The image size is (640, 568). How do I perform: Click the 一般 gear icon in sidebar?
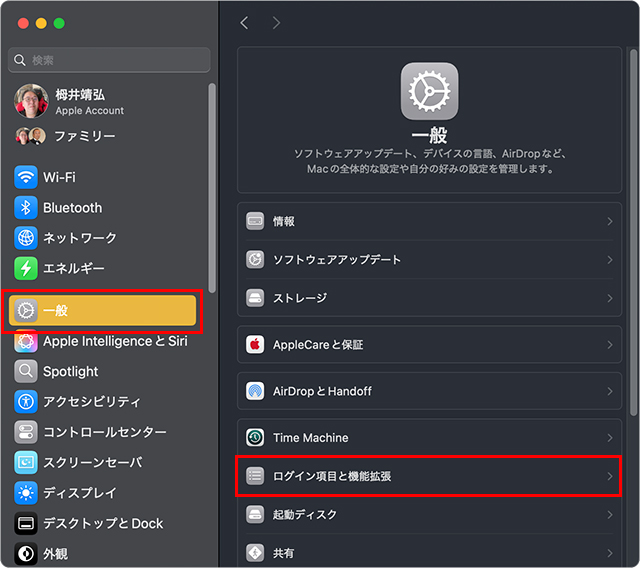[26, 311]
